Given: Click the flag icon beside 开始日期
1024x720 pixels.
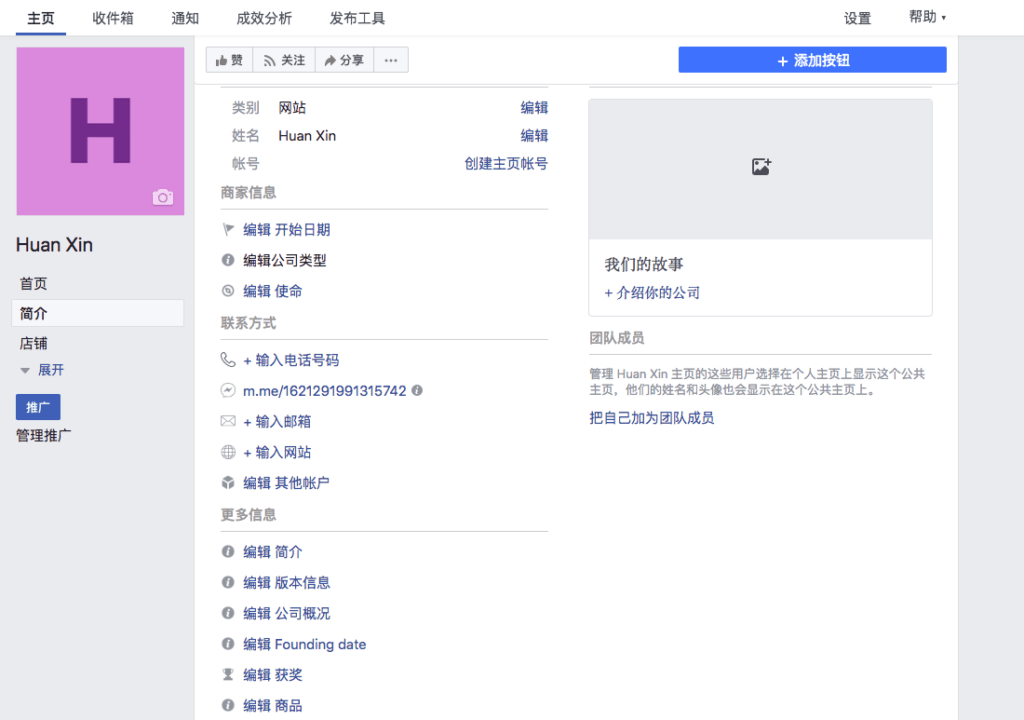Looking at the screenshot, I should tap(228, 230).
